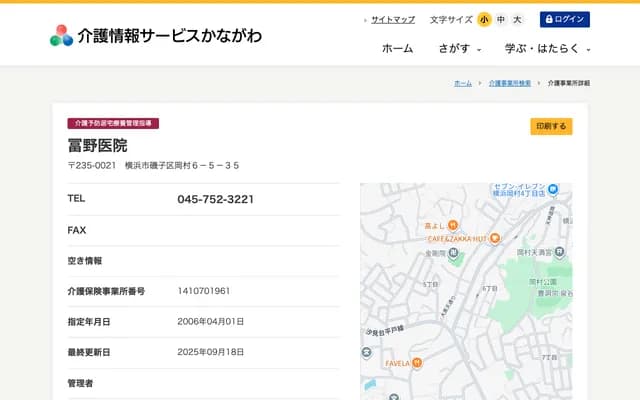Set text size to 大
Image resolution: width=640 pixels, height=400 pixels.
[517, 20]
